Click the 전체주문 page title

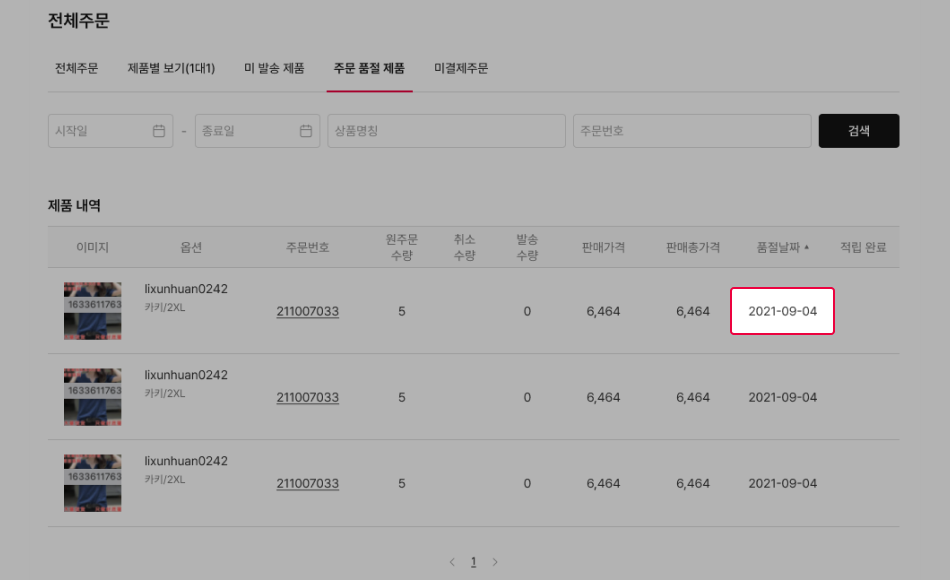(78, 21)
